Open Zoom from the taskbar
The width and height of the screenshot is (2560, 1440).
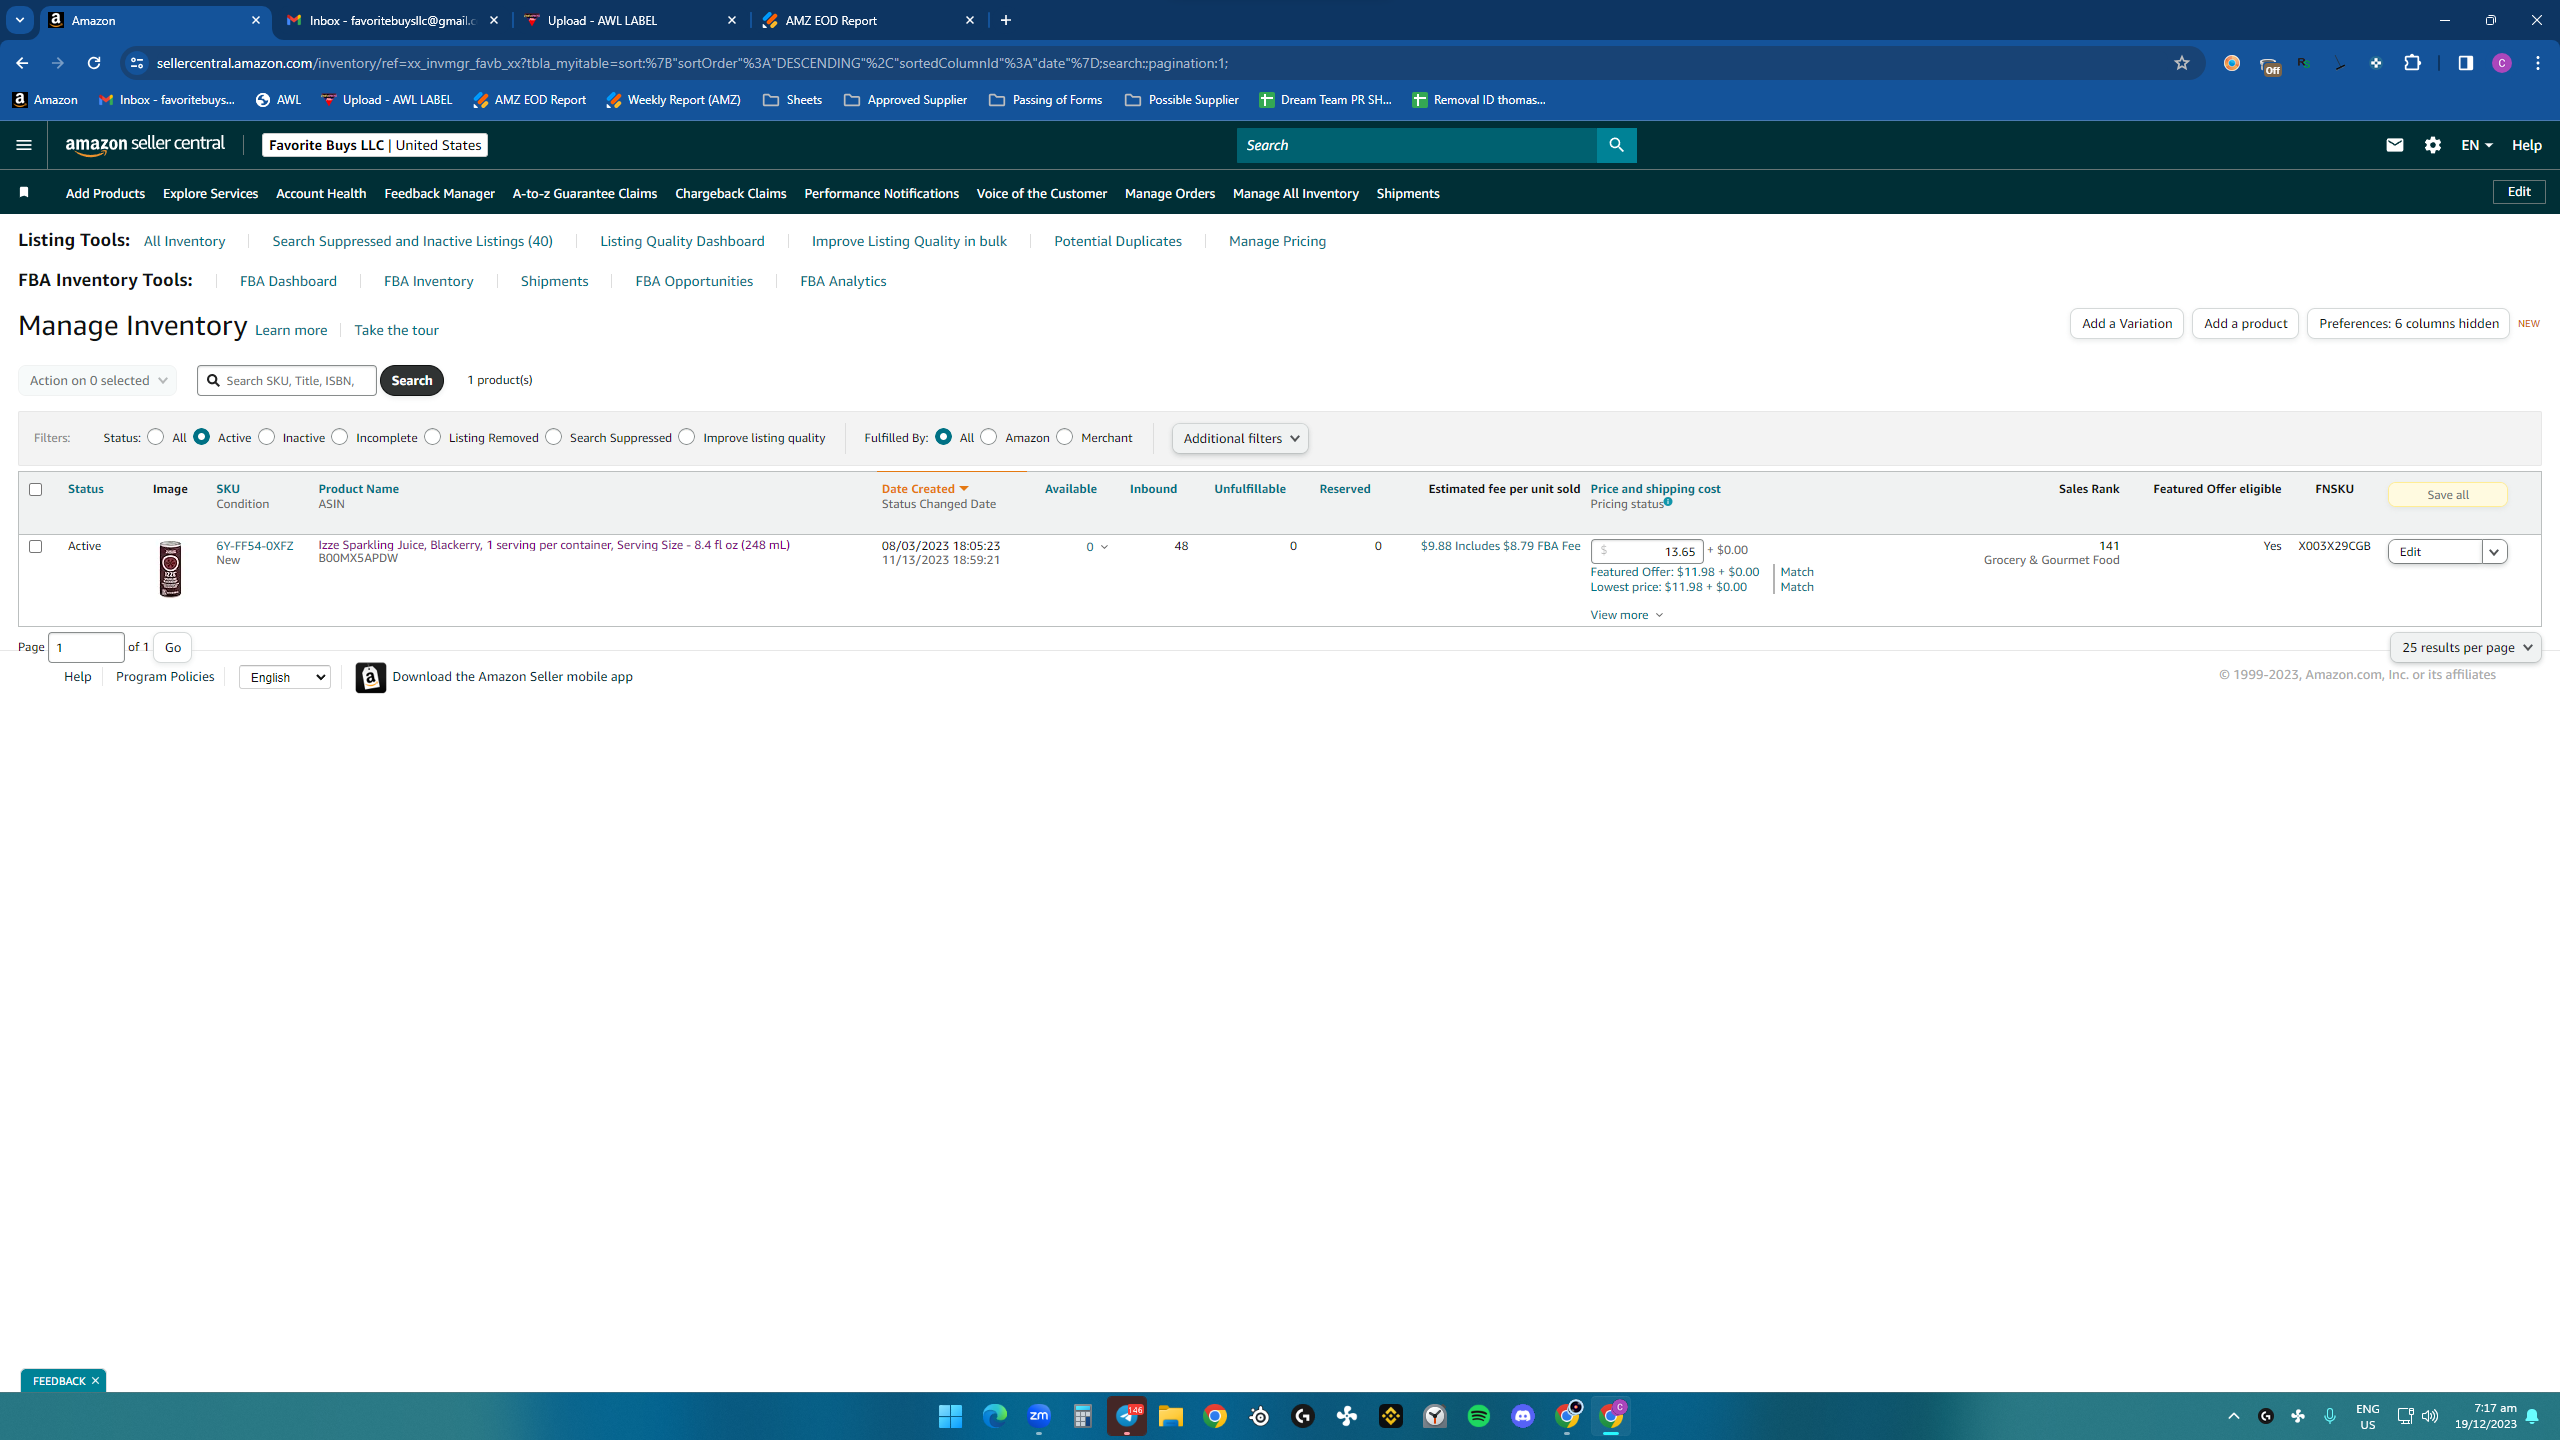[x=1039, y=1416]
